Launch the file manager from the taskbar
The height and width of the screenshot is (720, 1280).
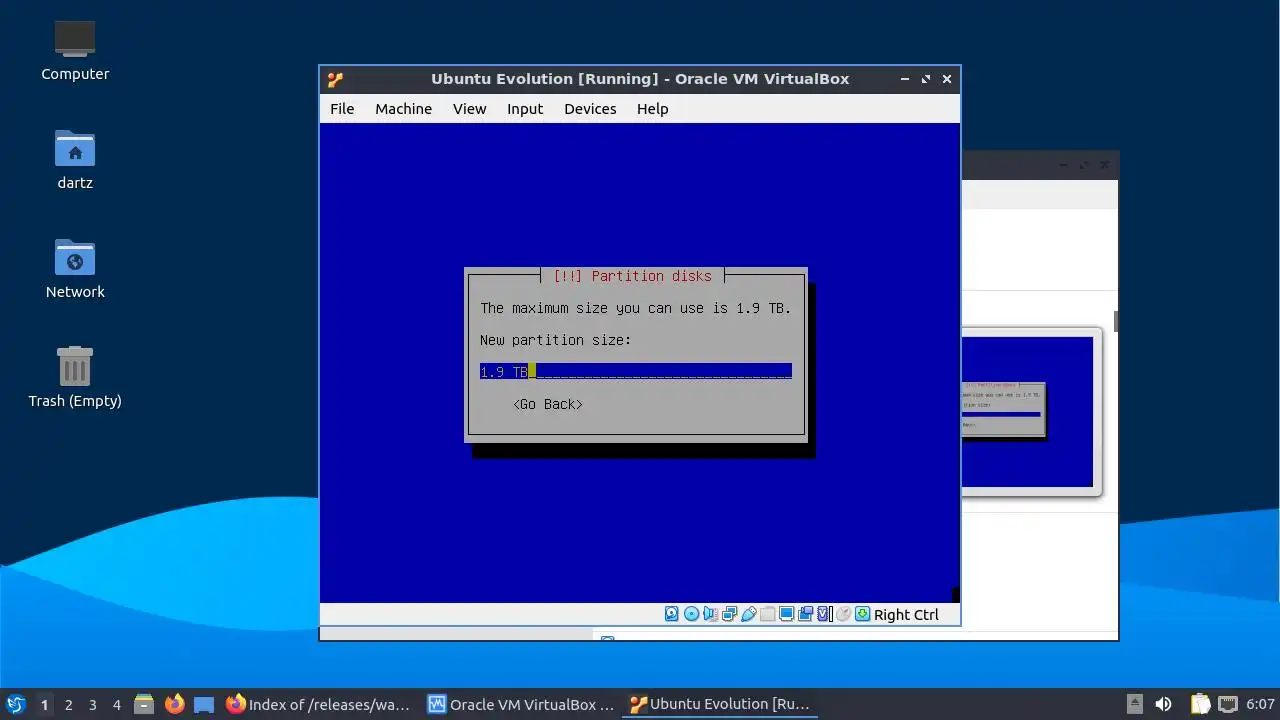pos(144,704)
